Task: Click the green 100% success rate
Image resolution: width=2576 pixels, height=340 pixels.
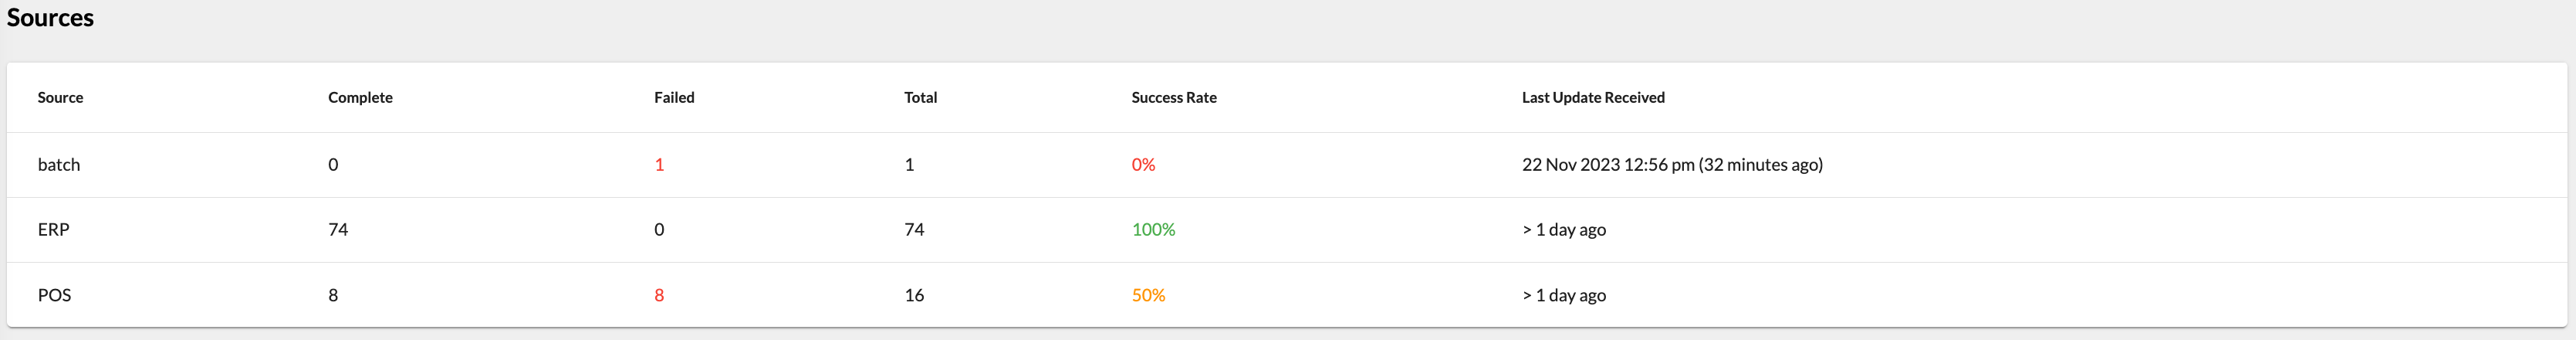Action: (1153, 230)
